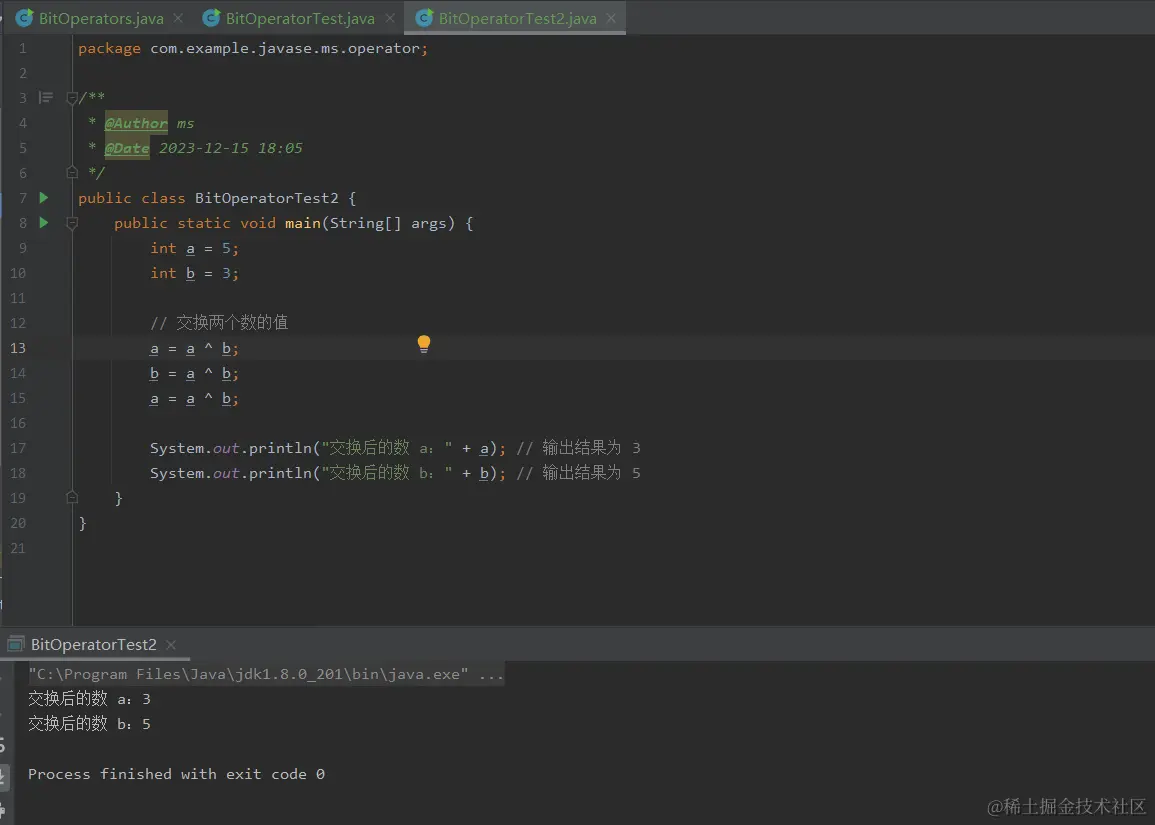Collapse the main method fold at line 8
This screenshot has height=825, width=1155.
tap(72, 223)
